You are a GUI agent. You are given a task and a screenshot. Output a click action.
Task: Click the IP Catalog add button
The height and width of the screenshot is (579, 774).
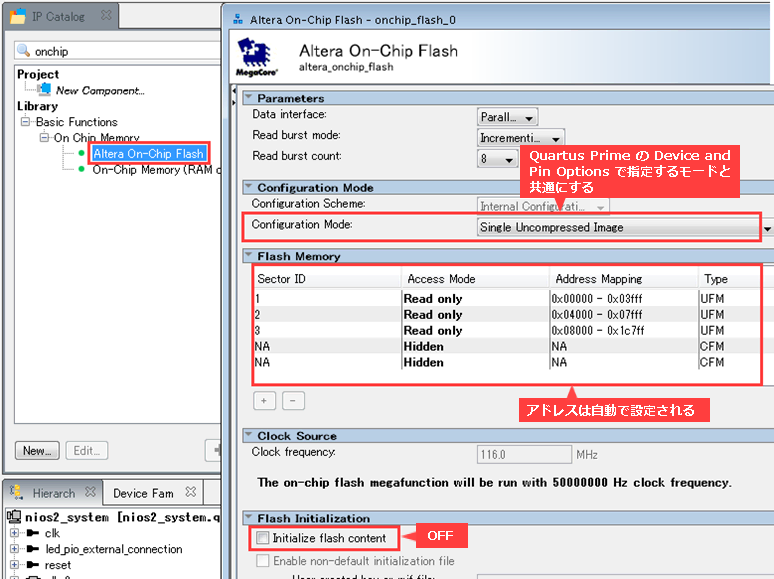(214, 450)
